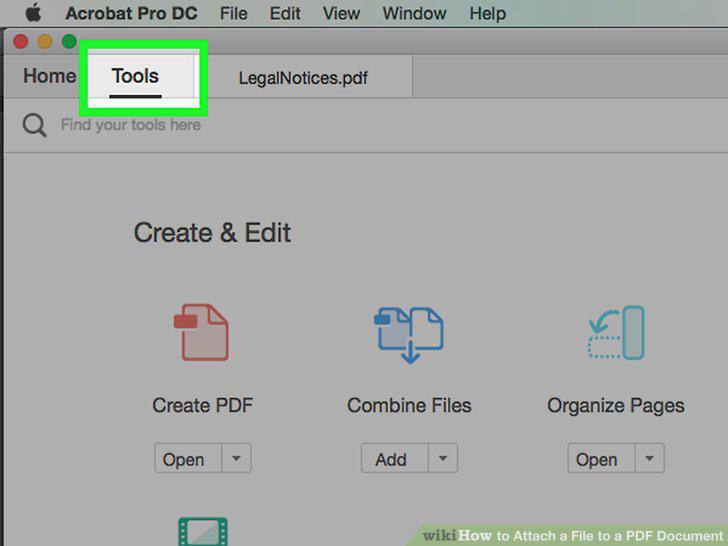Expand the Combine Files Add dropdown arrow

point(443,458)
